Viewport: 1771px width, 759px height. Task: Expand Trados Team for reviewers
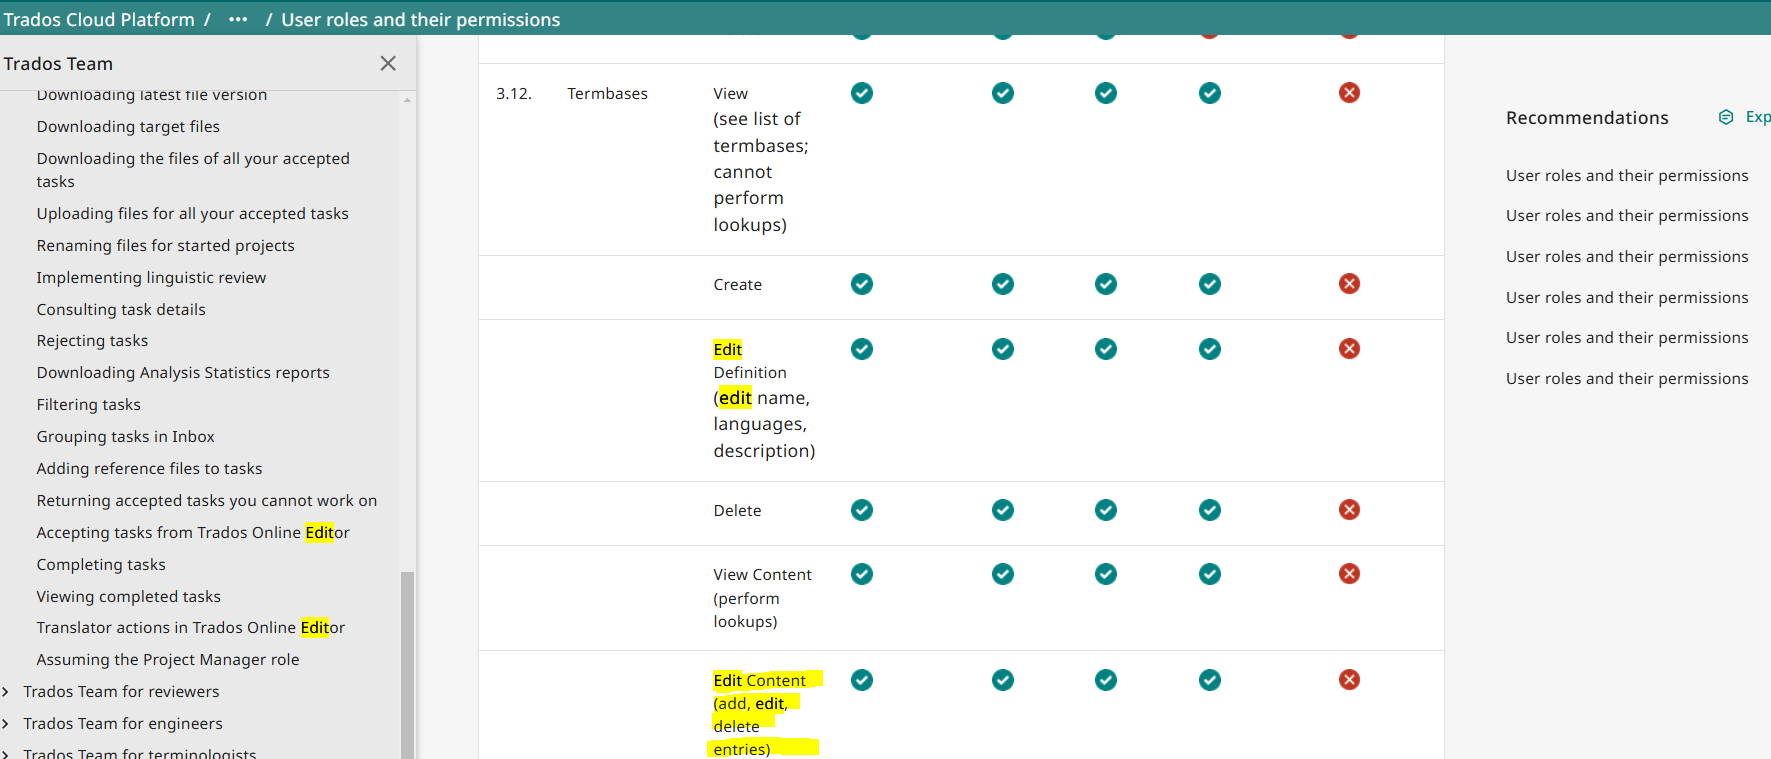[x=6, y=692]
